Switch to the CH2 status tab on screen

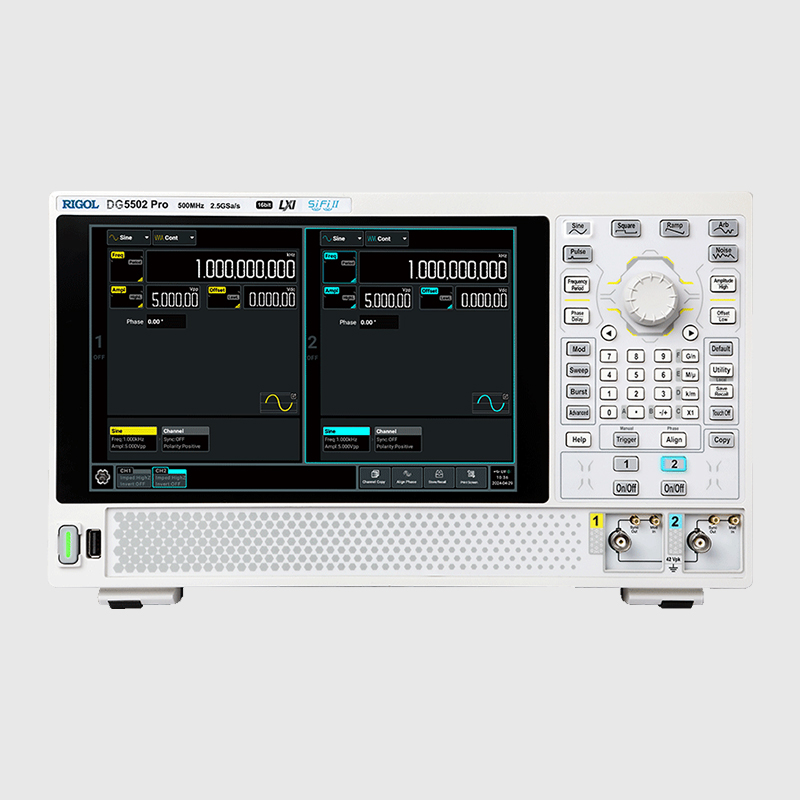(x=169, y=478)
